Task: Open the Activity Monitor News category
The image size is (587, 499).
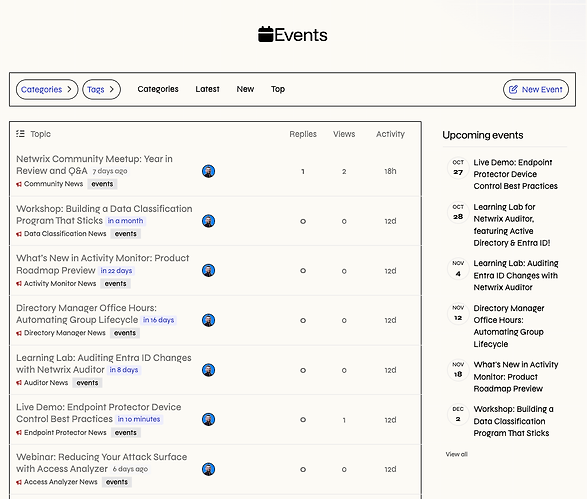Action: click(56, 283)
